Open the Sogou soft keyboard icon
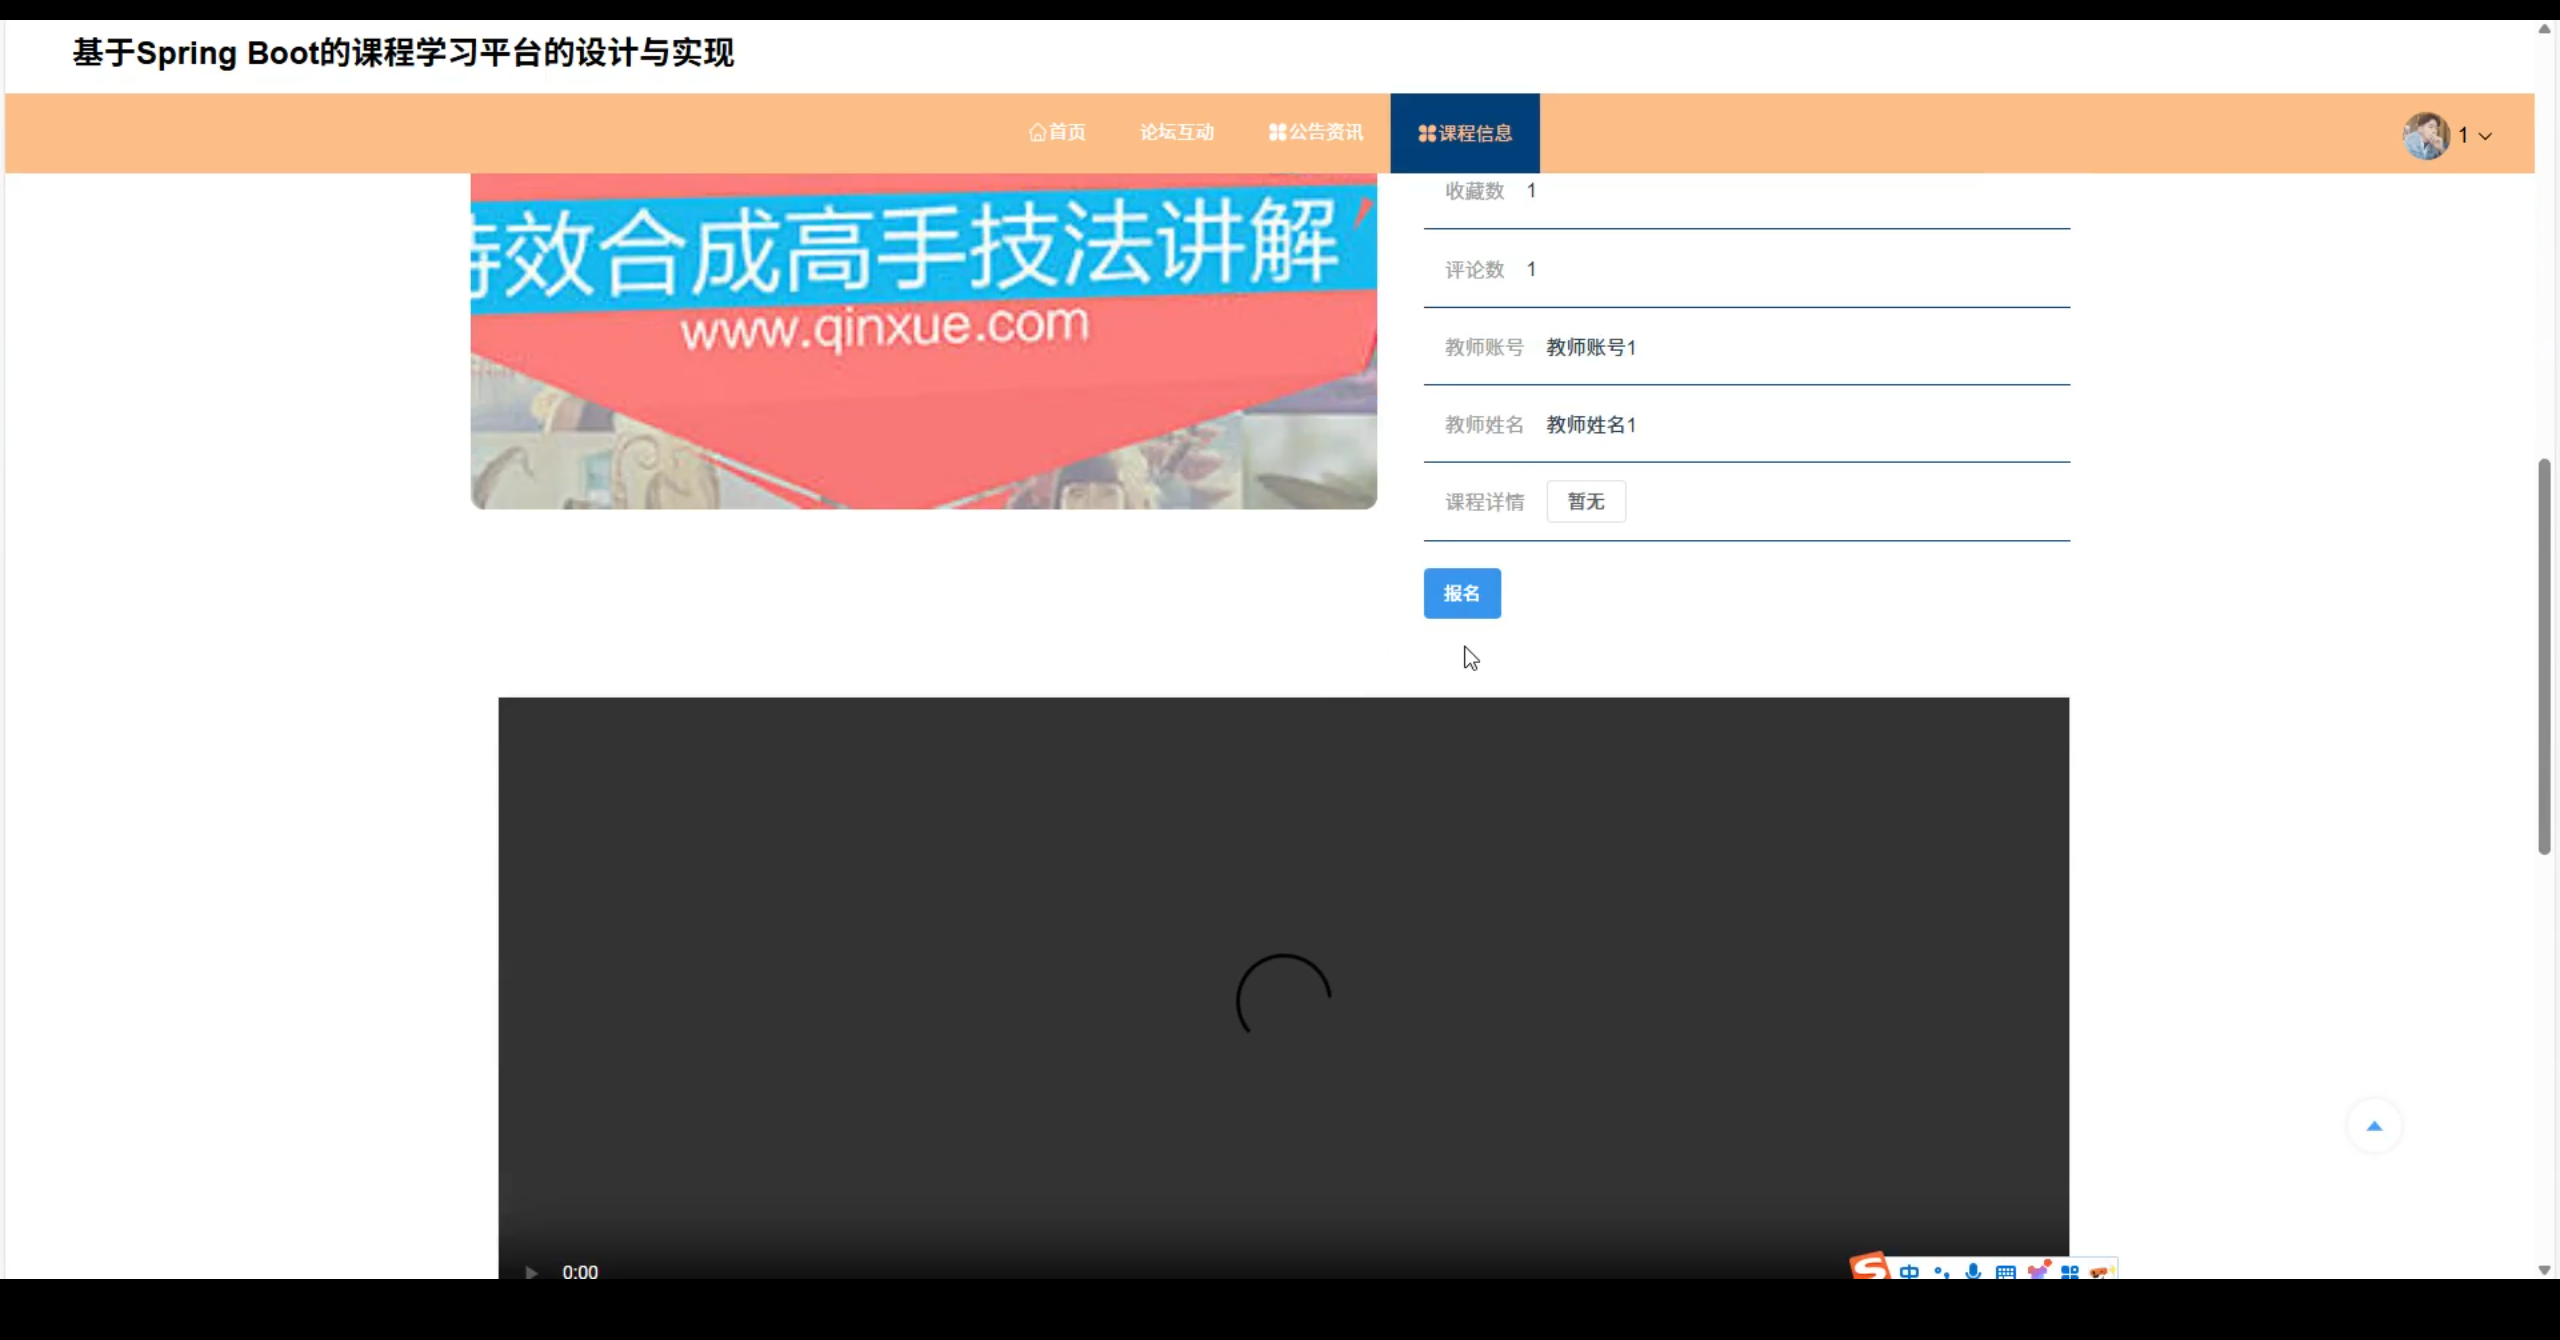 (x=2005, y=1272)
